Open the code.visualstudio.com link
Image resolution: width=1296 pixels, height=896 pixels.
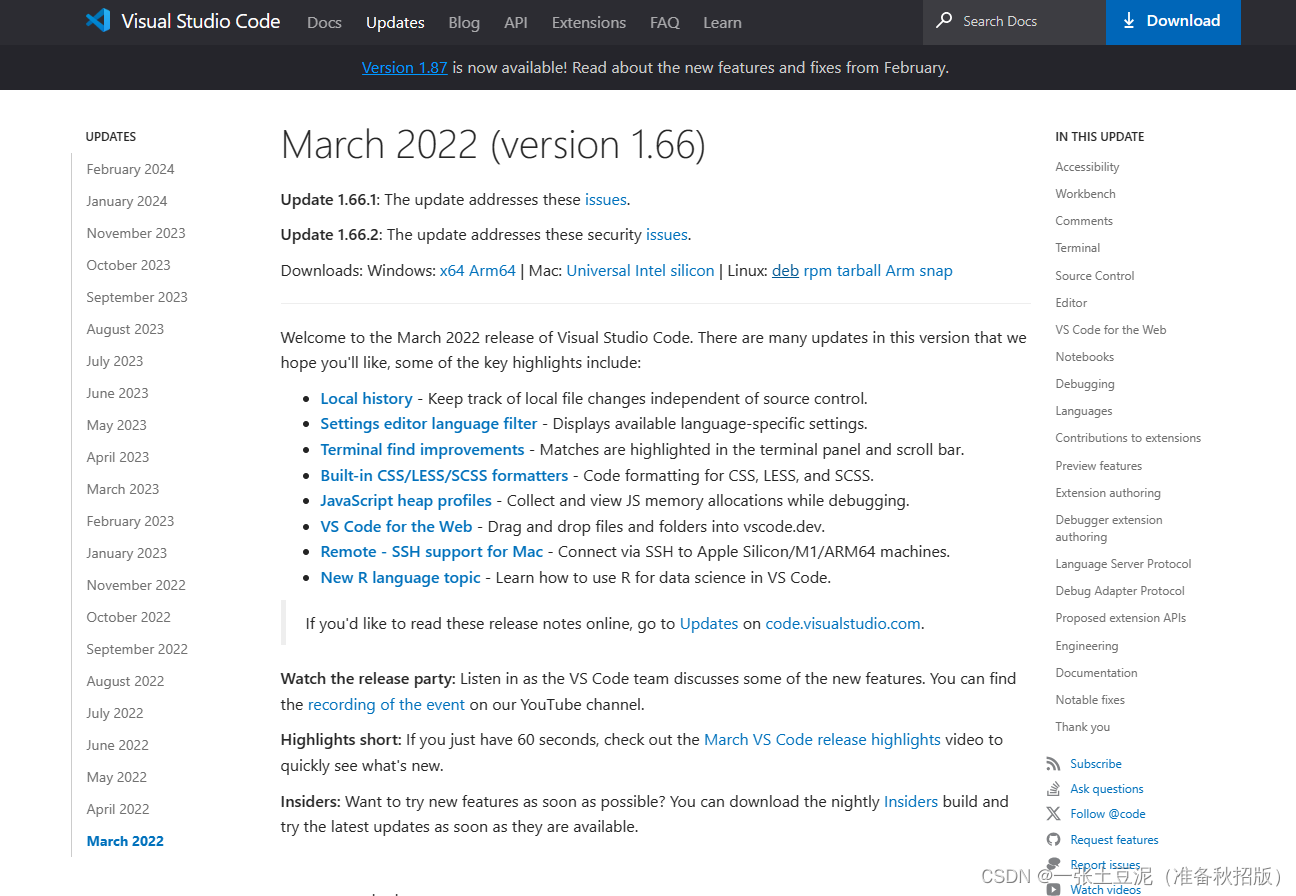(x=843, y=624)
